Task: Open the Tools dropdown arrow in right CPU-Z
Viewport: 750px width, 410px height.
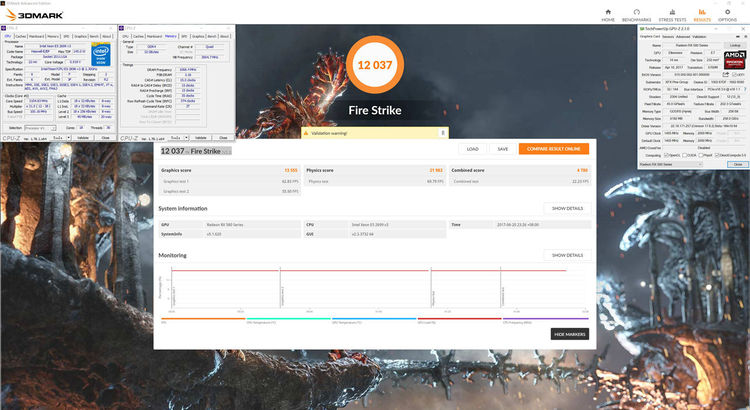Action: 187,138
